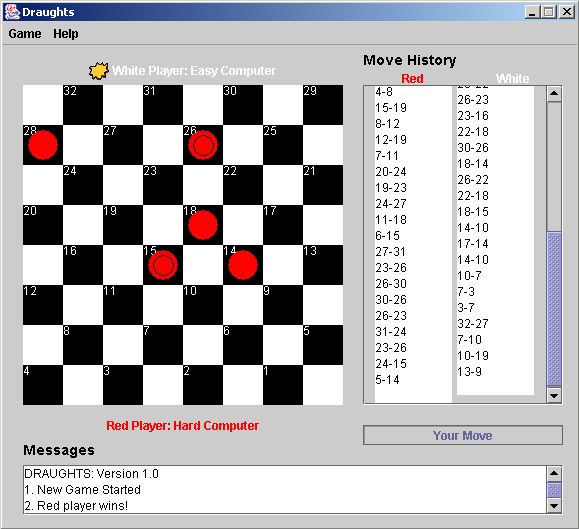The image size is (579, 529).
Task: Click empty board square 21
Action: (323, 185)
